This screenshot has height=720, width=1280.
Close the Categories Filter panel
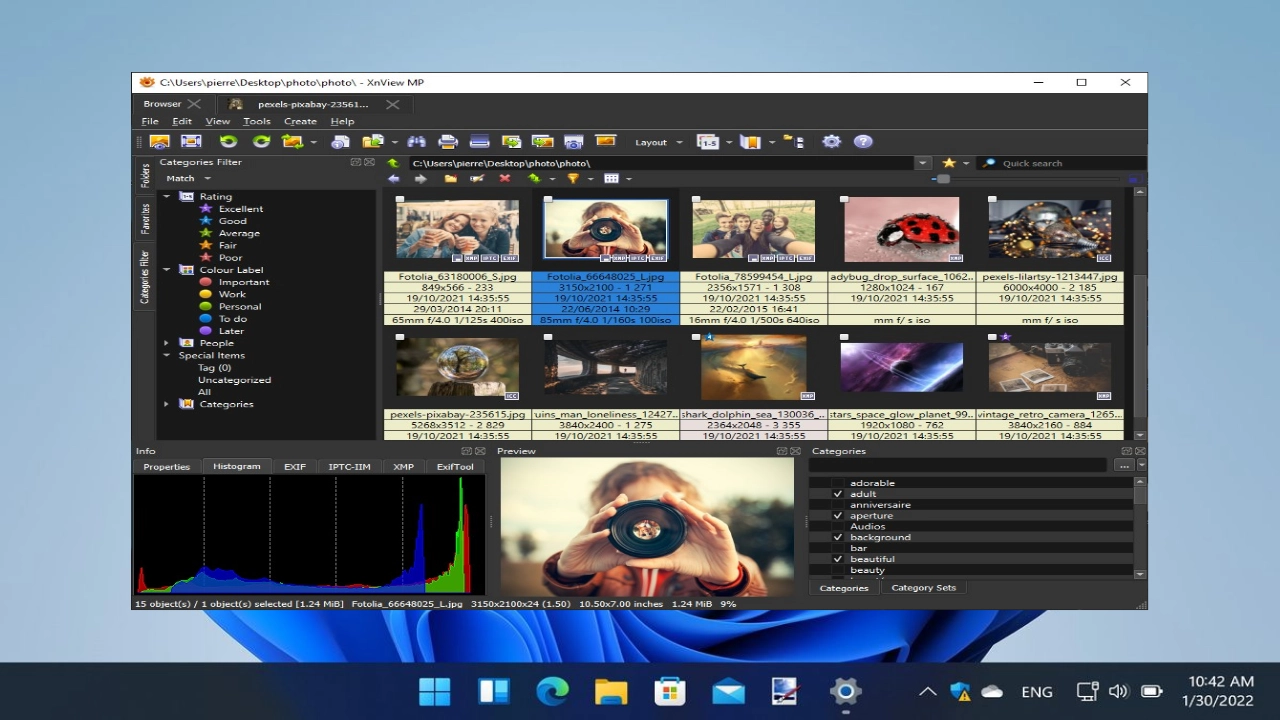point(369,162)
